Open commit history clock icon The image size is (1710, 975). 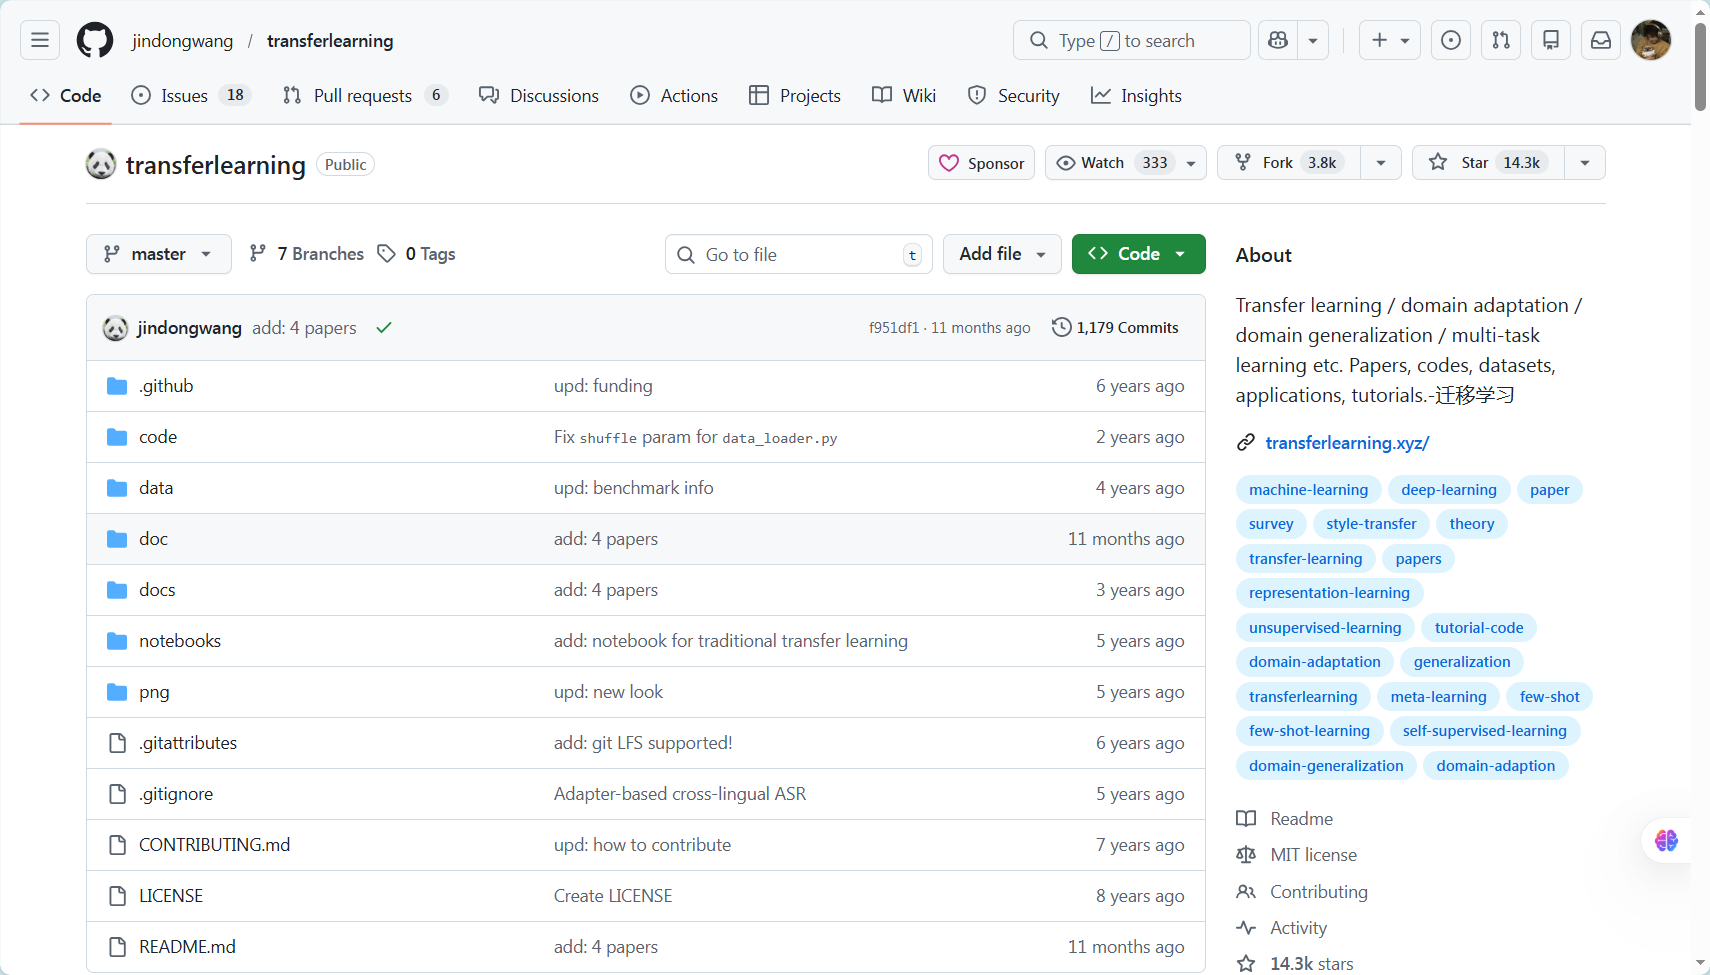(x=1061, y=327)
